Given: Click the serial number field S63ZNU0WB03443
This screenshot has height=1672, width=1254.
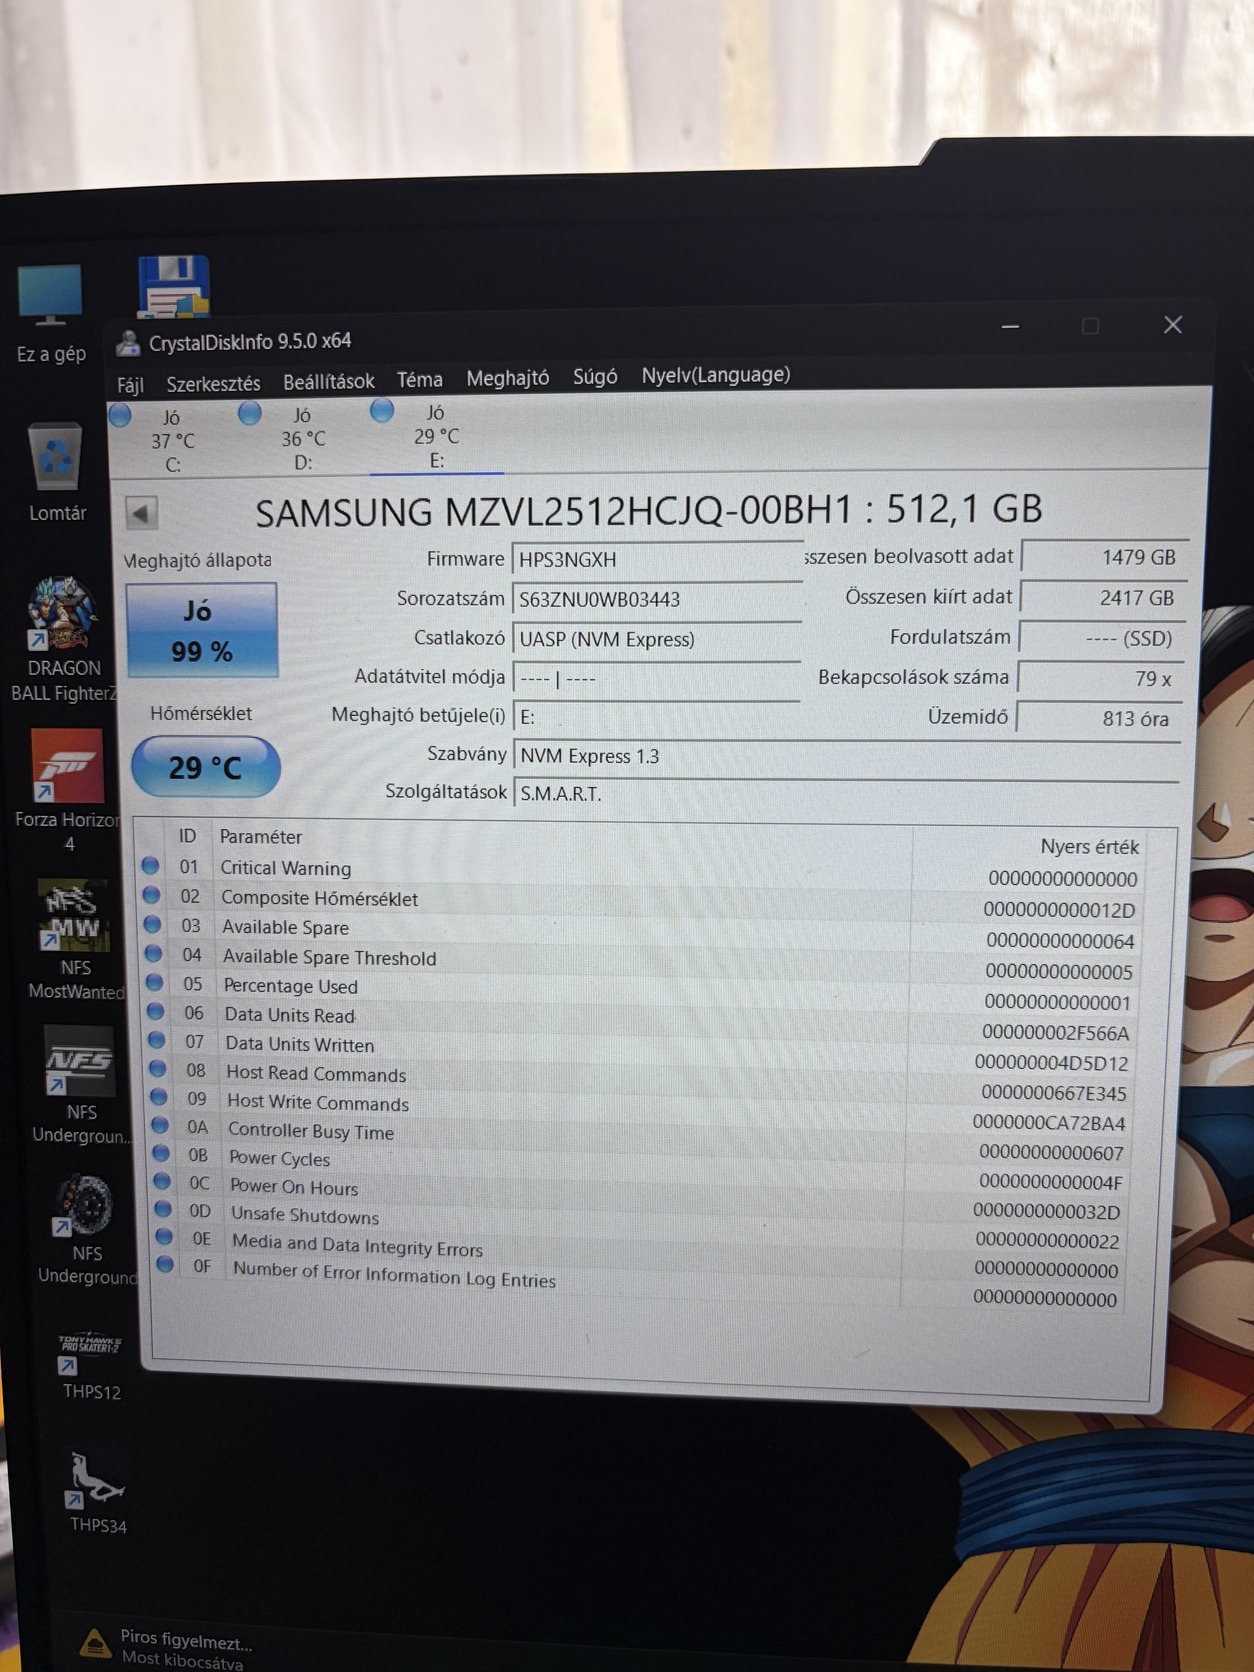Looking at the screenshot, I should [x=657, y=599].
